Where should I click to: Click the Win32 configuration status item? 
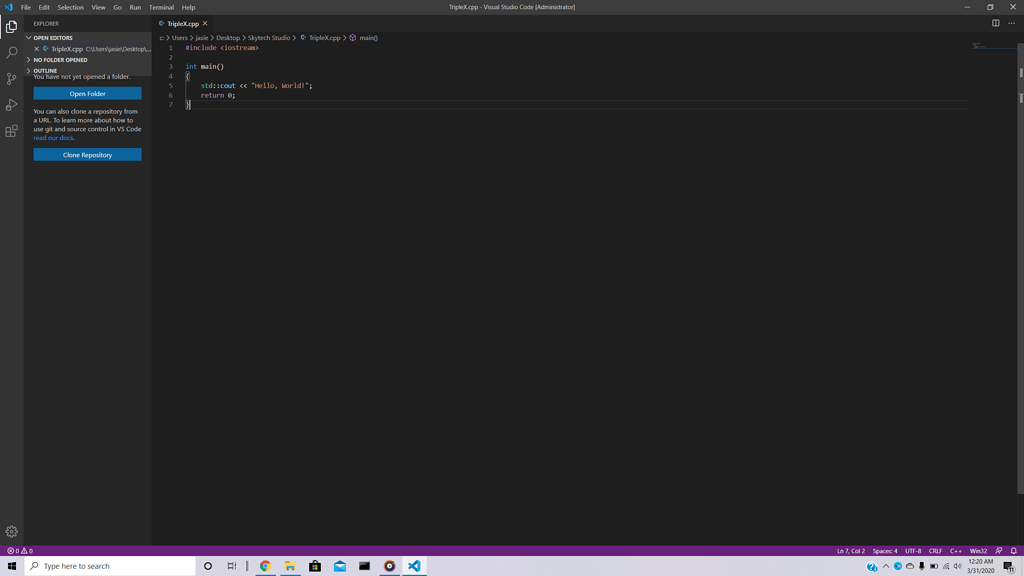978,551
